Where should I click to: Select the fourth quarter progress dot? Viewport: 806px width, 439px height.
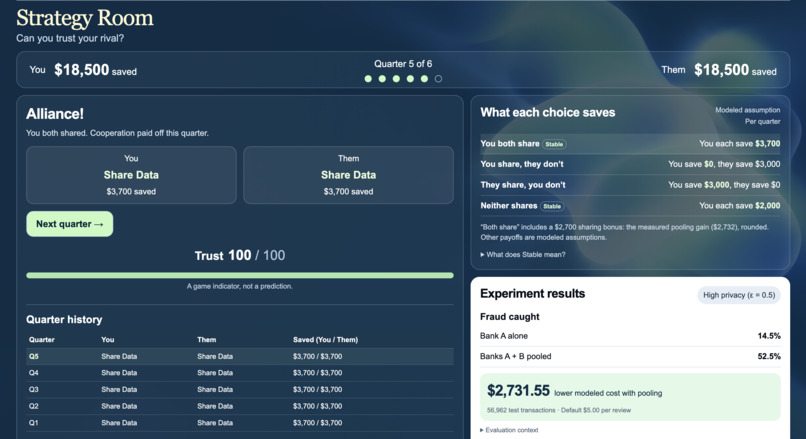pyautogui.click(x=410, y=79)
